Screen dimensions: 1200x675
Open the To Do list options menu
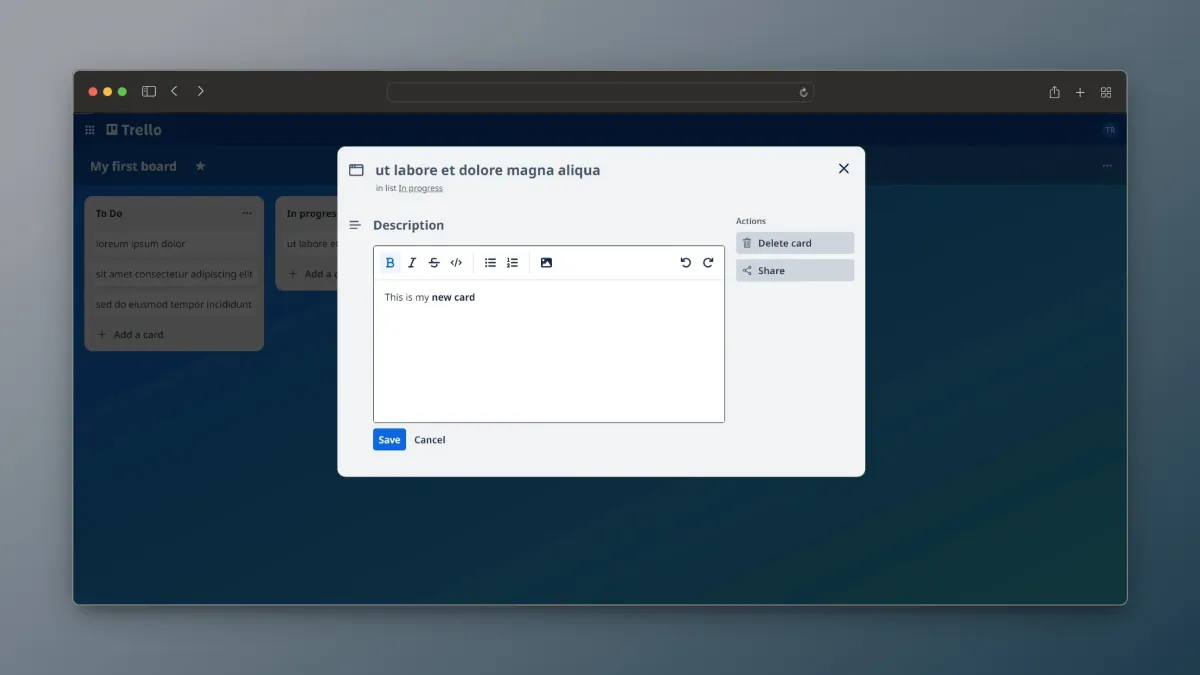pyautogui.click(x=247, y=212)
